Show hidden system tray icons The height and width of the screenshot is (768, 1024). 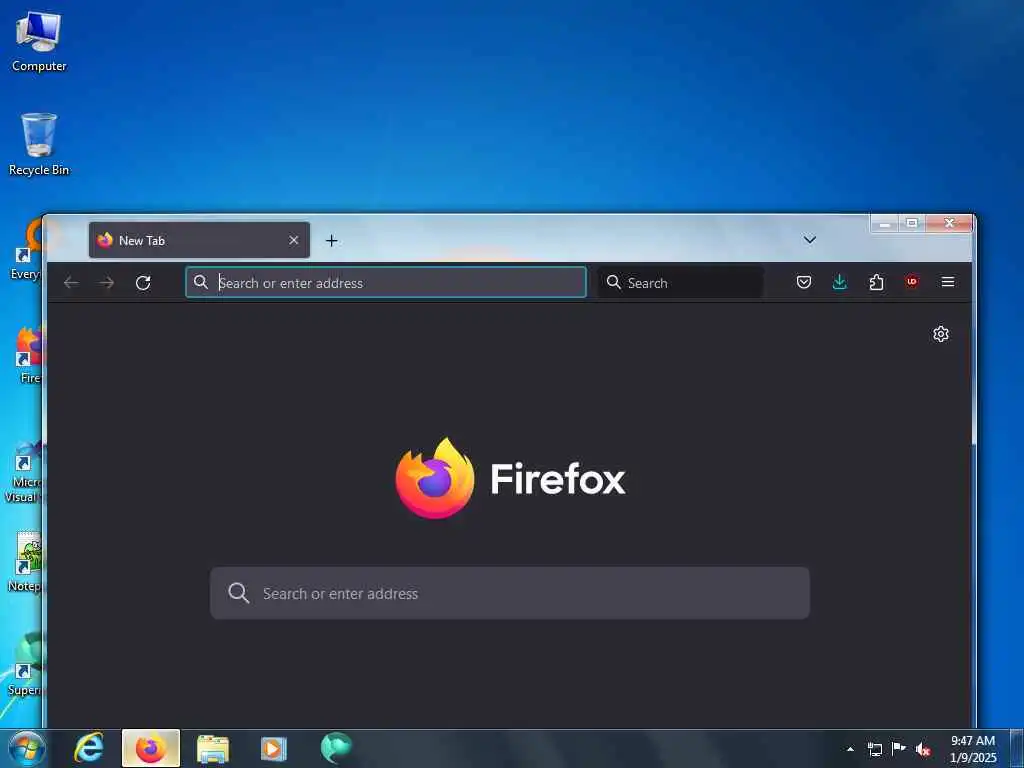850,749
